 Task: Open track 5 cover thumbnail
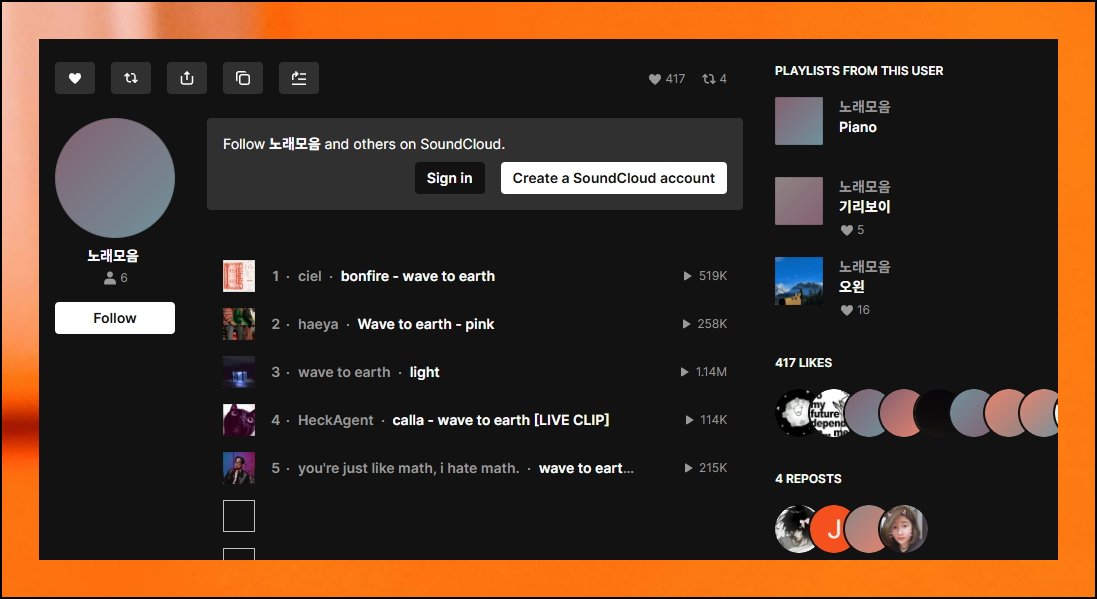pos(239,468)
